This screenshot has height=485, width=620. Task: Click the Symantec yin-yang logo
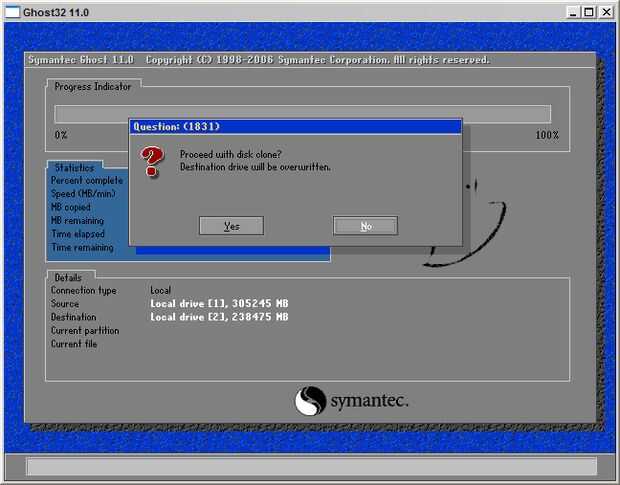(310, 401)
